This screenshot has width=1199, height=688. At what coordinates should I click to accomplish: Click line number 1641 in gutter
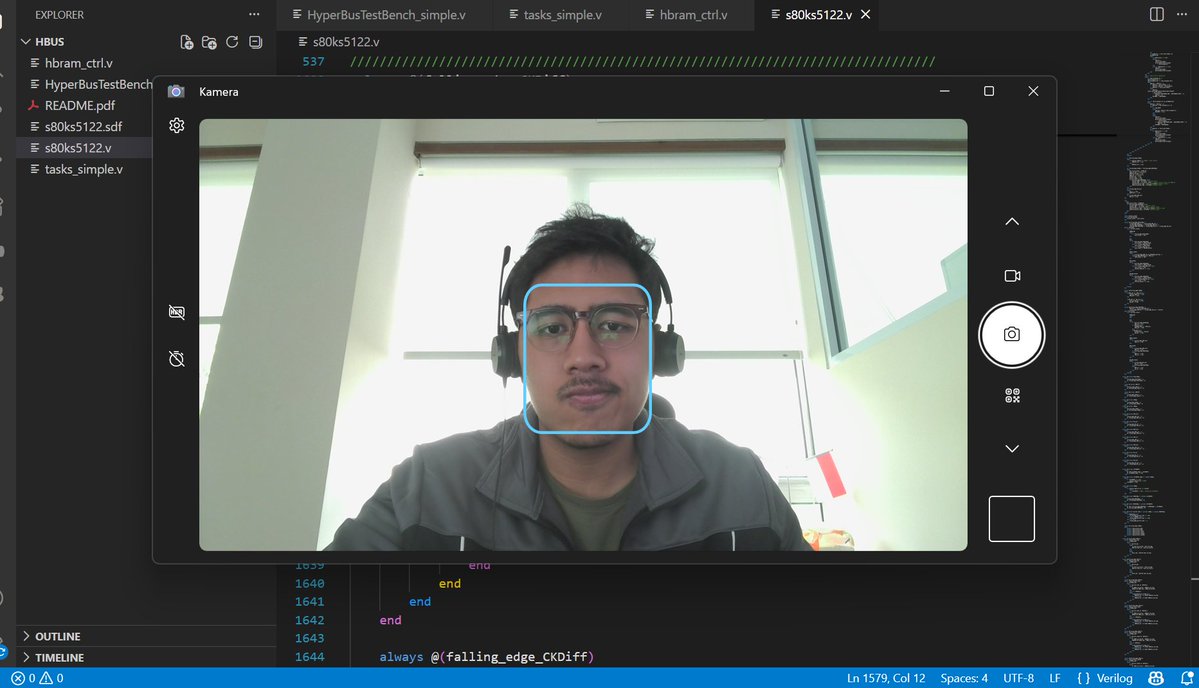point(310,602)
